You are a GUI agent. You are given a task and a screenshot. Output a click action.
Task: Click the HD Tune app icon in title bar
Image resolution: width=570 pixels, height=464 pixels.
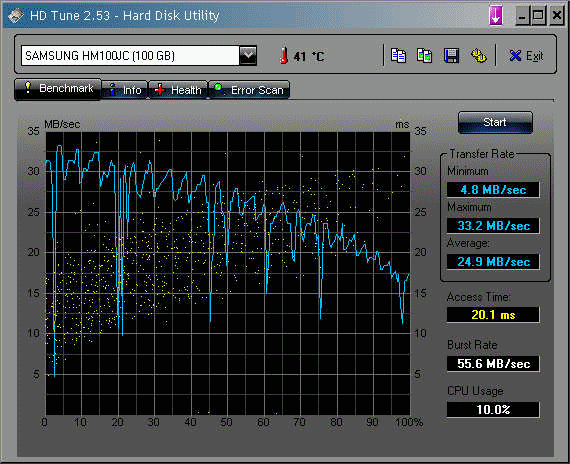[x=15, y=16]
